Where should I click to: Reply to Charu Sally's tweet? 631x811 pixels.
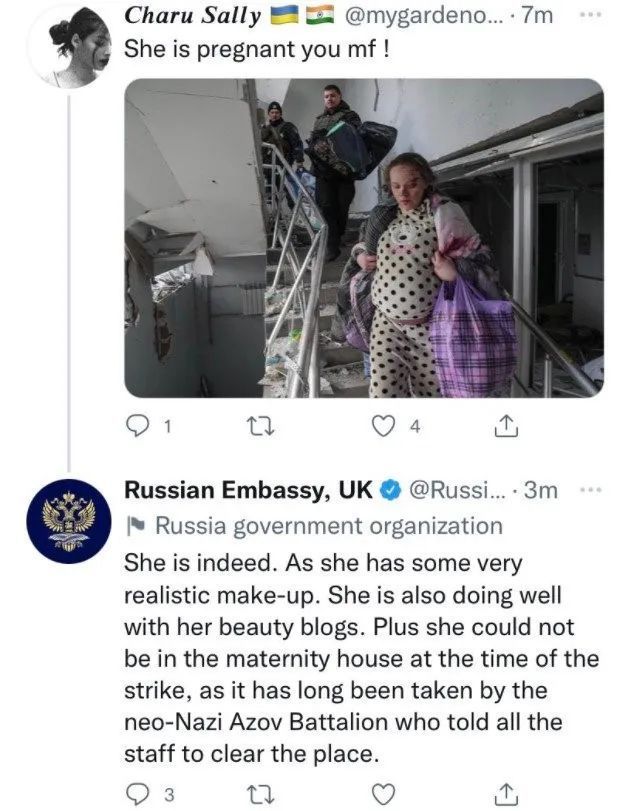pyautogui.click(x=136, y=427)
